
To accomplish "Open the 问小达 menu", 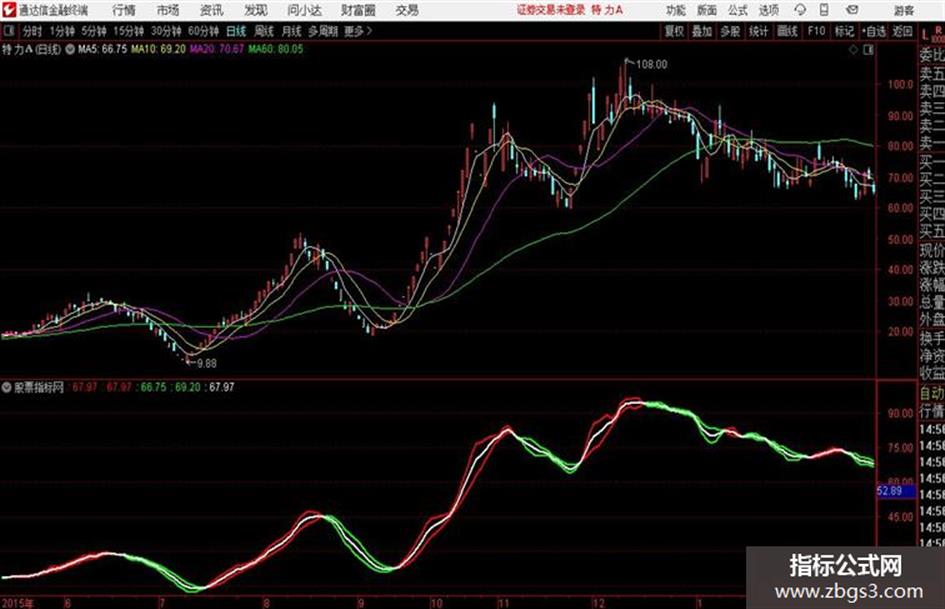I will point(304,10).
